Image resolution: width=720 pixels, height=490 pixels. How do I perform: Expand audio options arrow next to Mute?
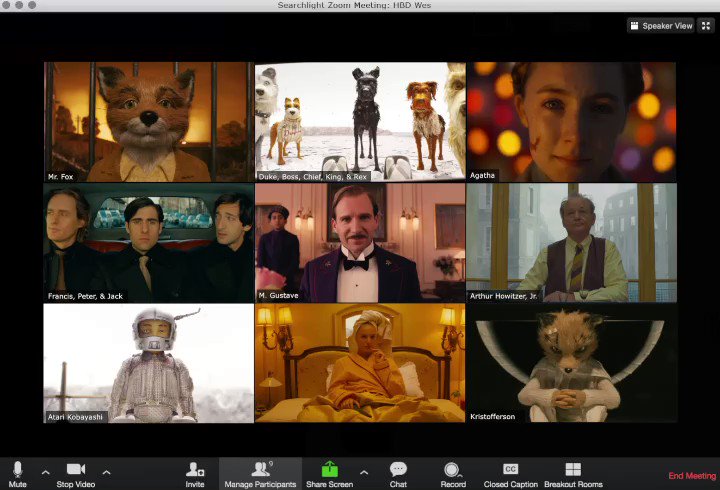[x=45, y=472]
